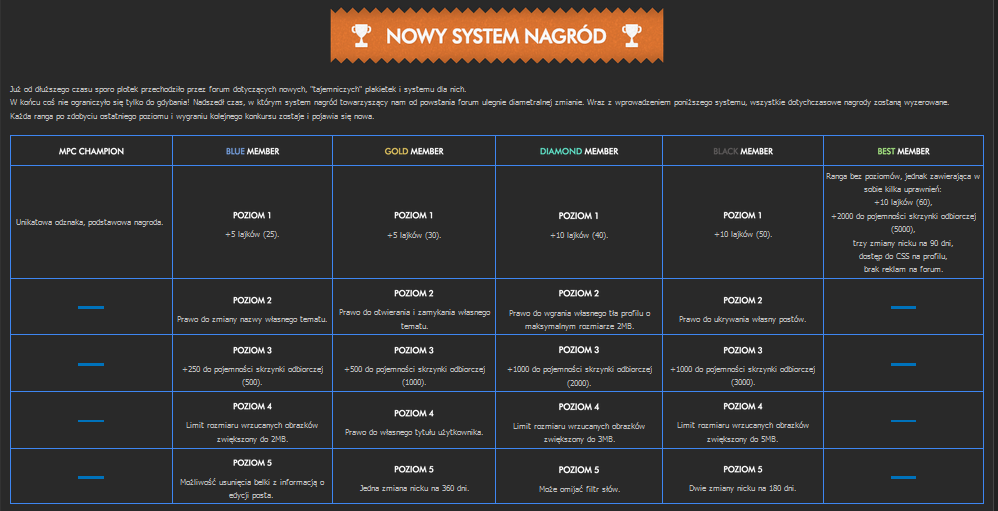This screenshot has height=511, width=998.
Task: Click "POZIOM 5" heading in Diamond Member column
Action: pos(579,470)
